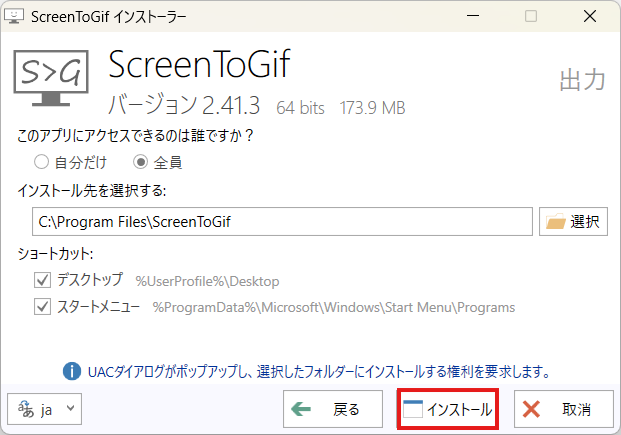Click the blue UAC info icon
This screenshot has width=621, height=435.
[72, 372]
